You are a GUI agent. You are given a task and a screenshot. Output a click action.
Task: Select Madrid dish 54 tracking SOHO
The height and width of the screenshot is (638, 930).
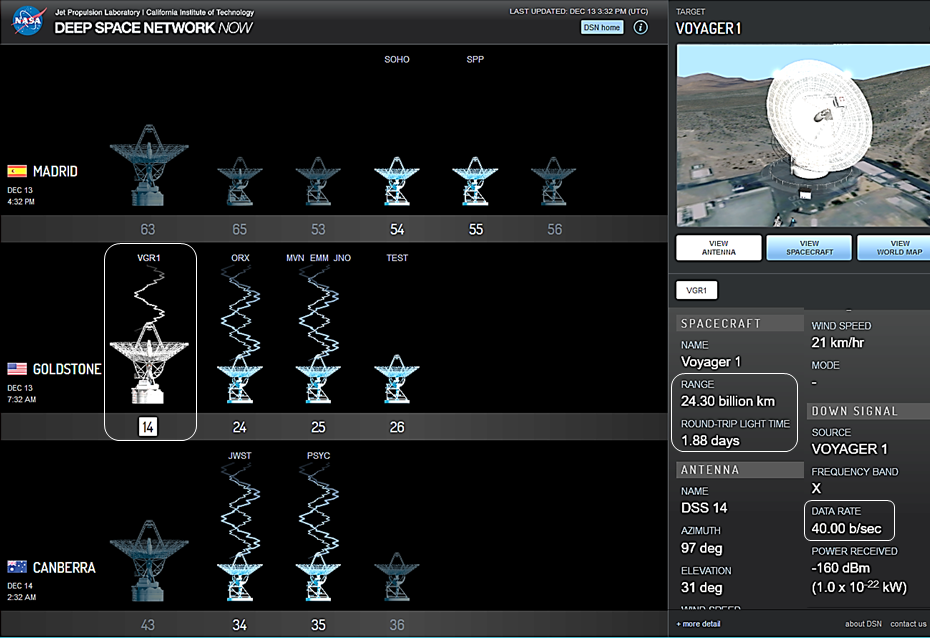pos(397,182)
